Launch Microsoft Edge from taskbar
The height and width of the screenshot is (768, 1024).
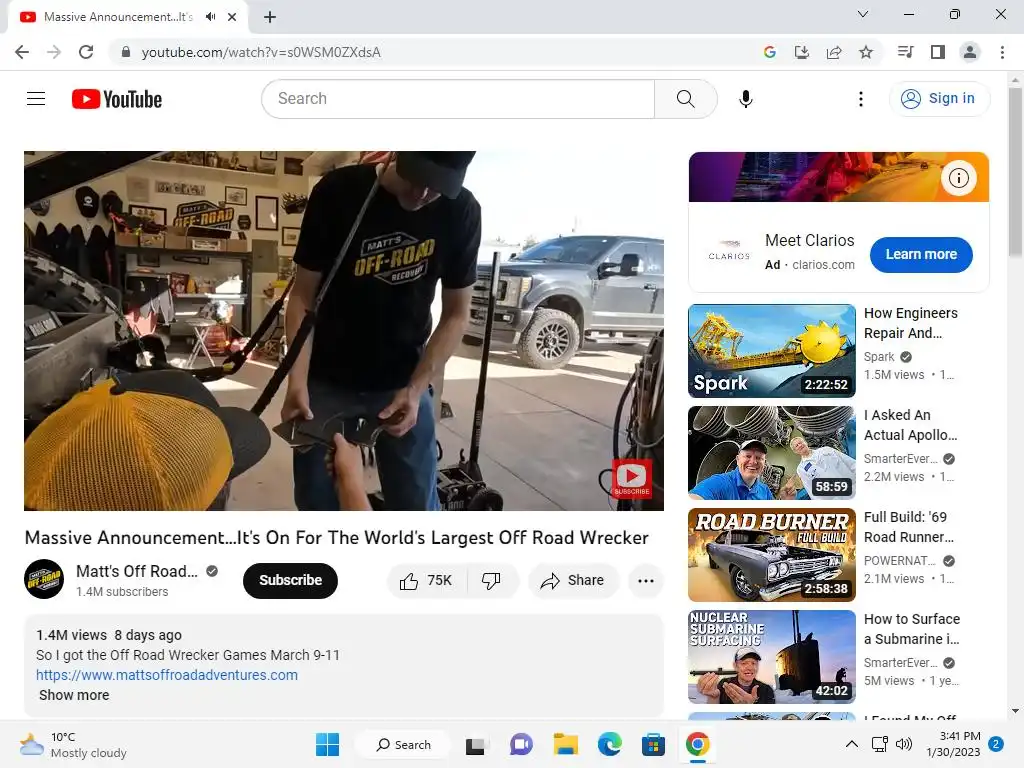(x=609, y=744)
